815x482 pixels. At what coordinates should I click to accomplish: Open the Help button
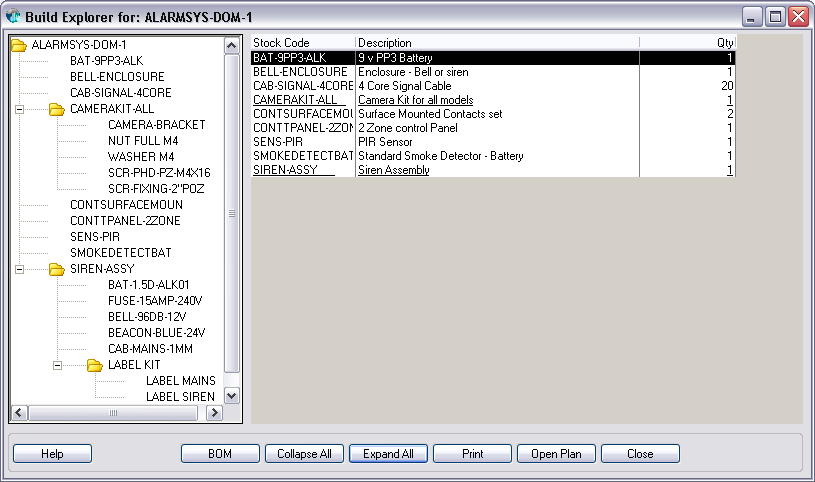52,454
